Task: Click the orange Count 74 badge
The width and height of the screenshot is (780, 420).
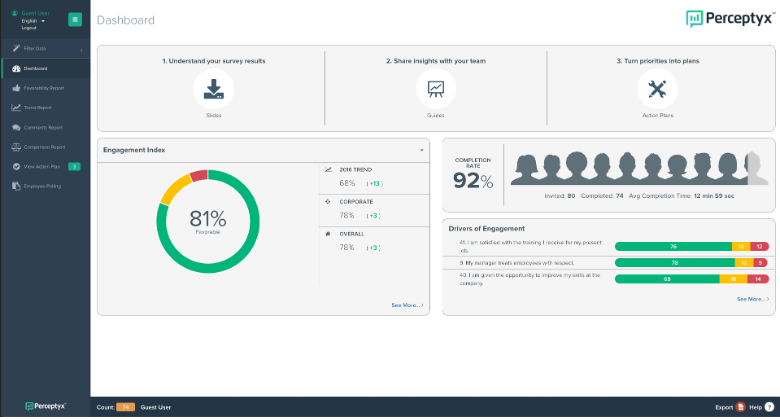Action: pyautogui.click(x=125, y=407)
